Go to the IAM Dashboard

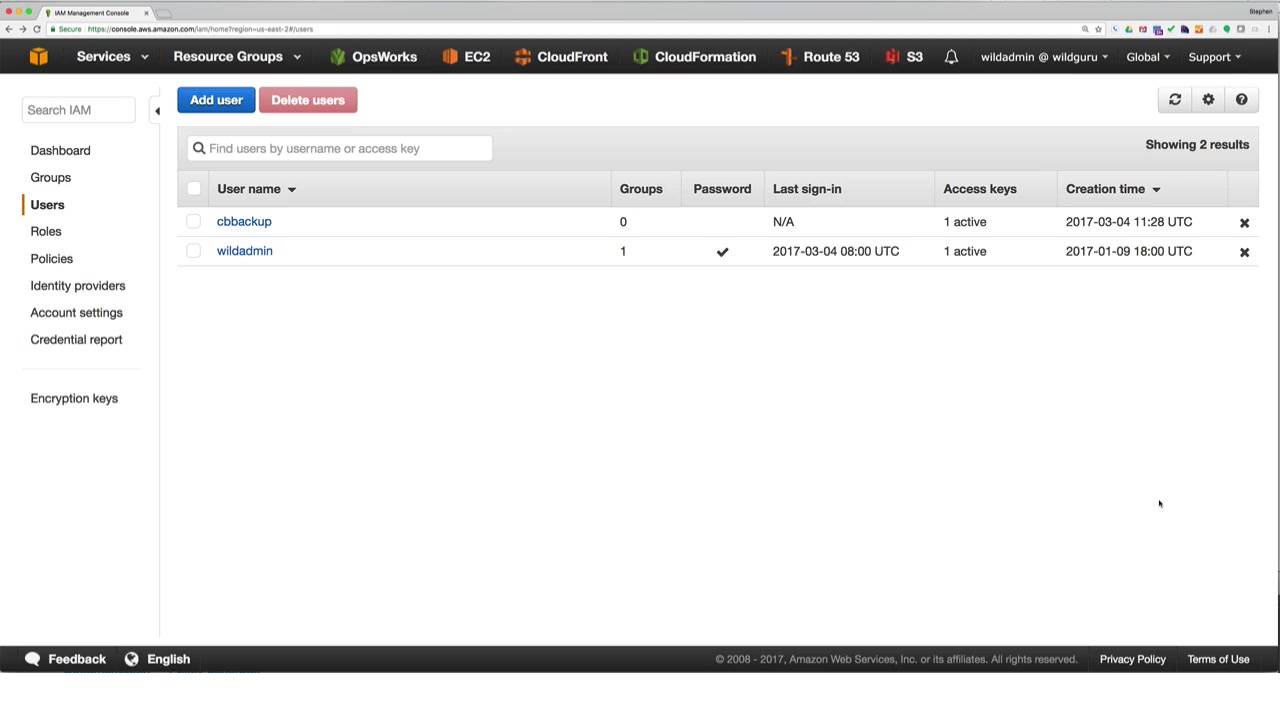[60, 151]
